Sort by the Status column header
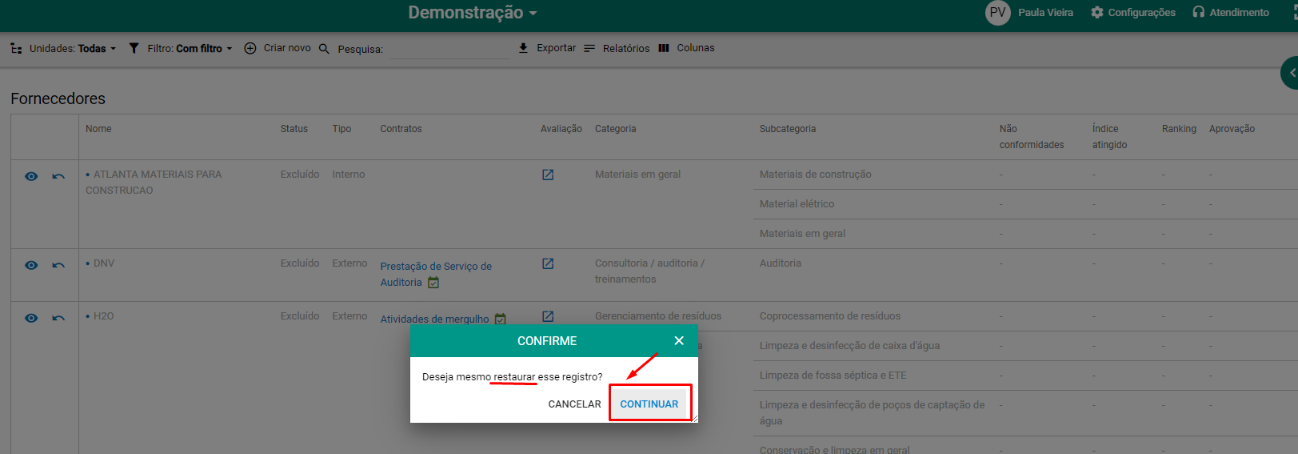The width and height of the screenshot is (1298, 454). 294,129
